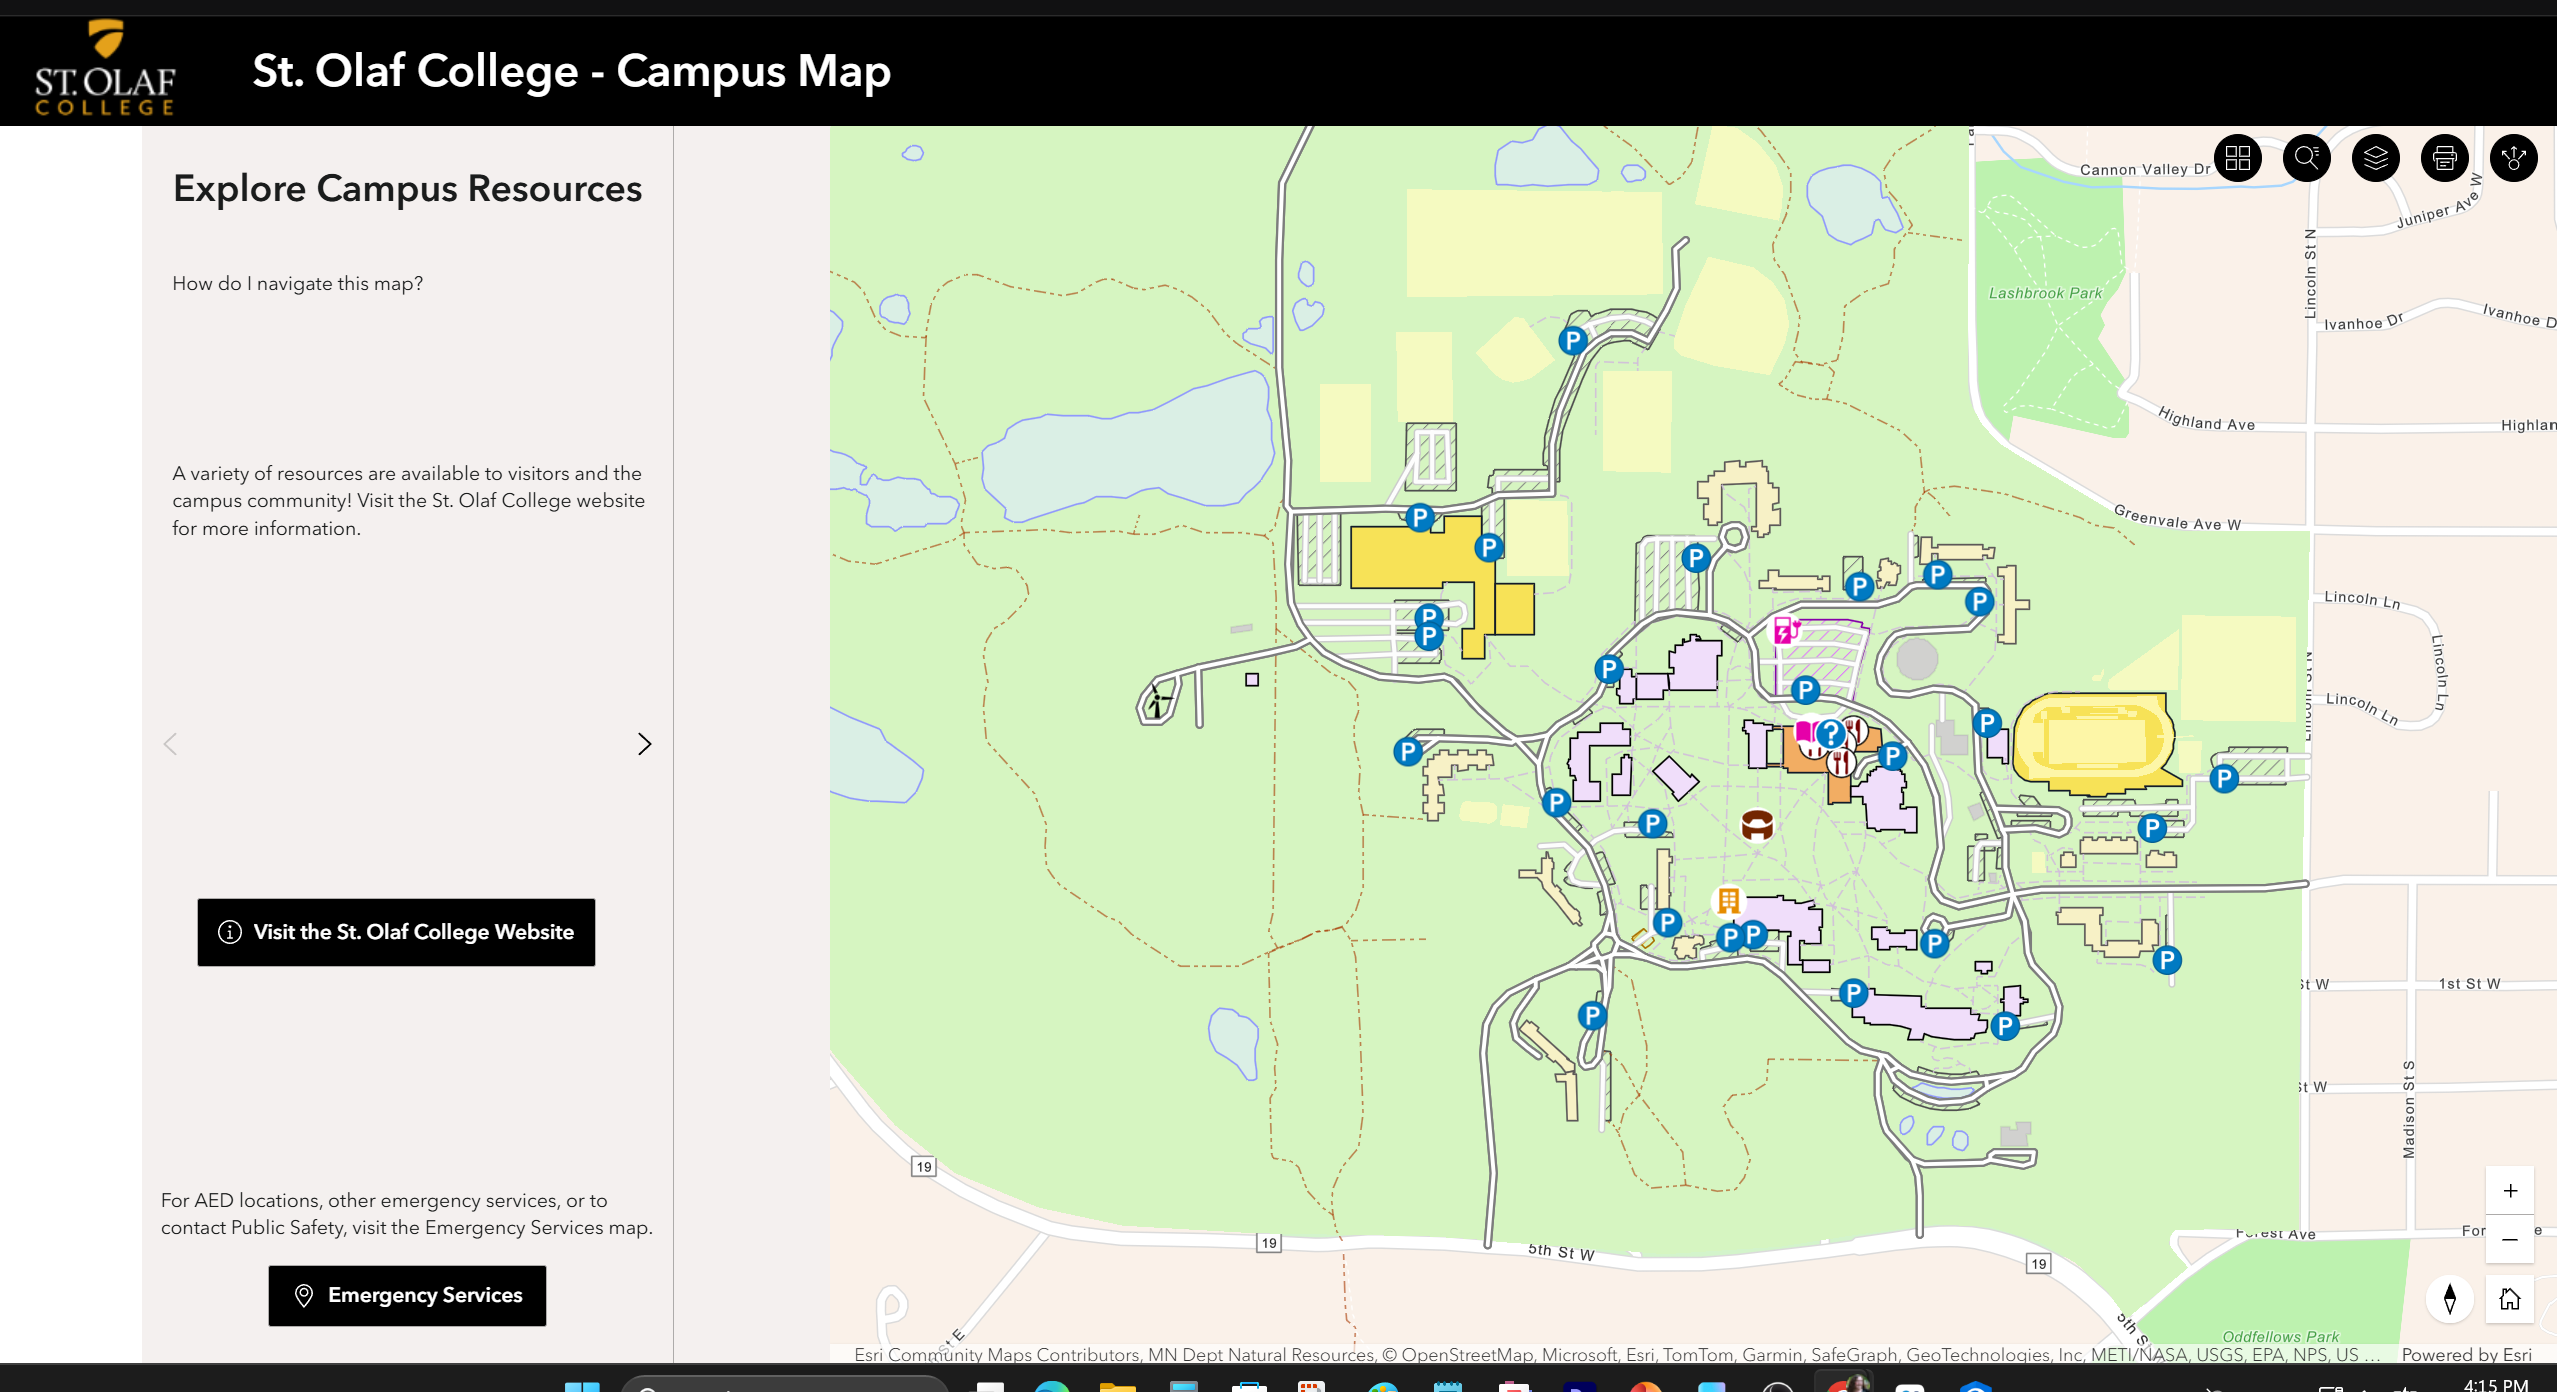The width and height of the screenshot is (2557, 1392).
Task: Open the map layers panel
Action: point(2376,158)
